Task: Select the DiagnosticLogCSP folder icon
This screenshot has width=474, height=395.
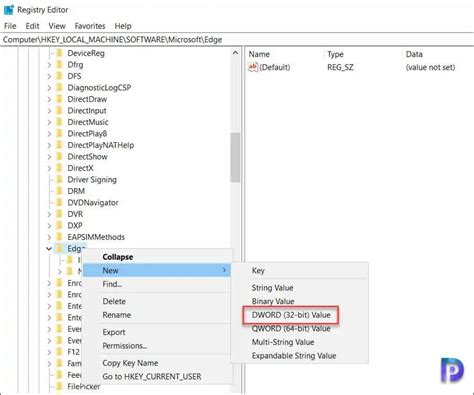Action: (x=59, y=87)
